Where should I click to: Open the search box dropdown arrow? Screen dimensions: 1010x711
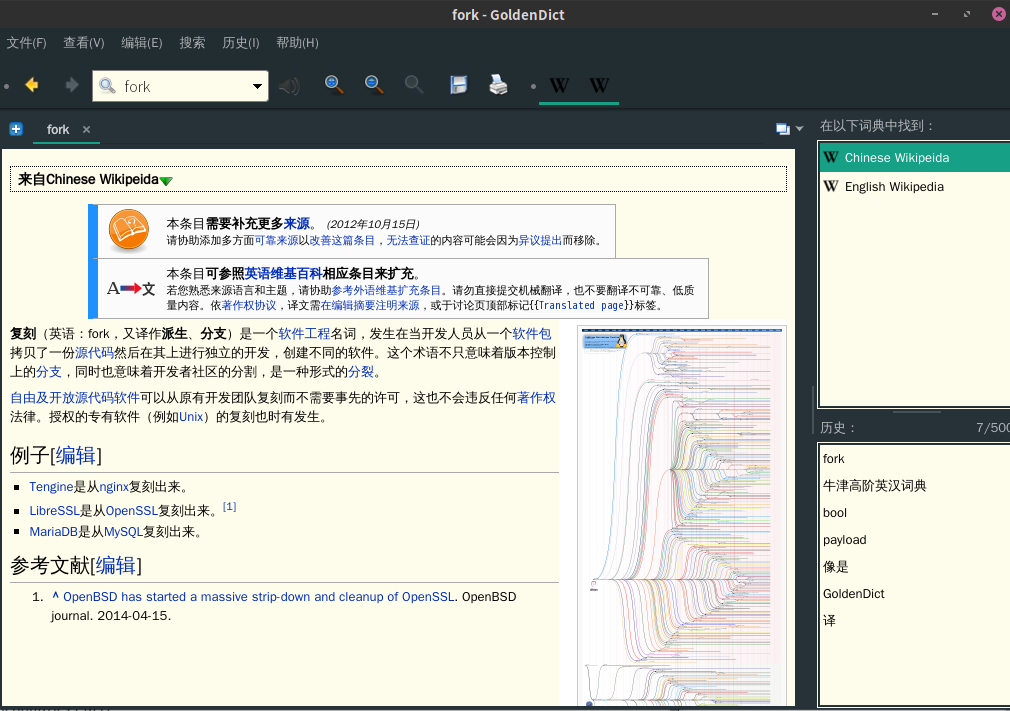point(257,87)
